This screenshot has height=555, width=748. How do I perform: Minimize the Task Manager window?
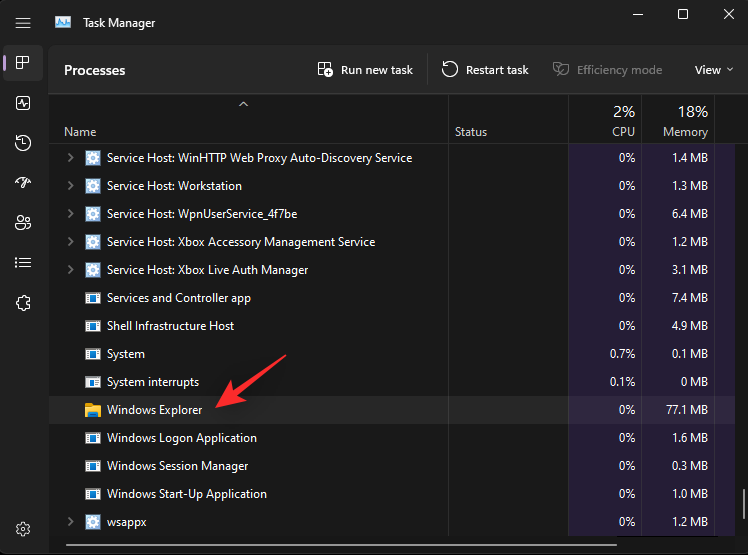[638, 14]
